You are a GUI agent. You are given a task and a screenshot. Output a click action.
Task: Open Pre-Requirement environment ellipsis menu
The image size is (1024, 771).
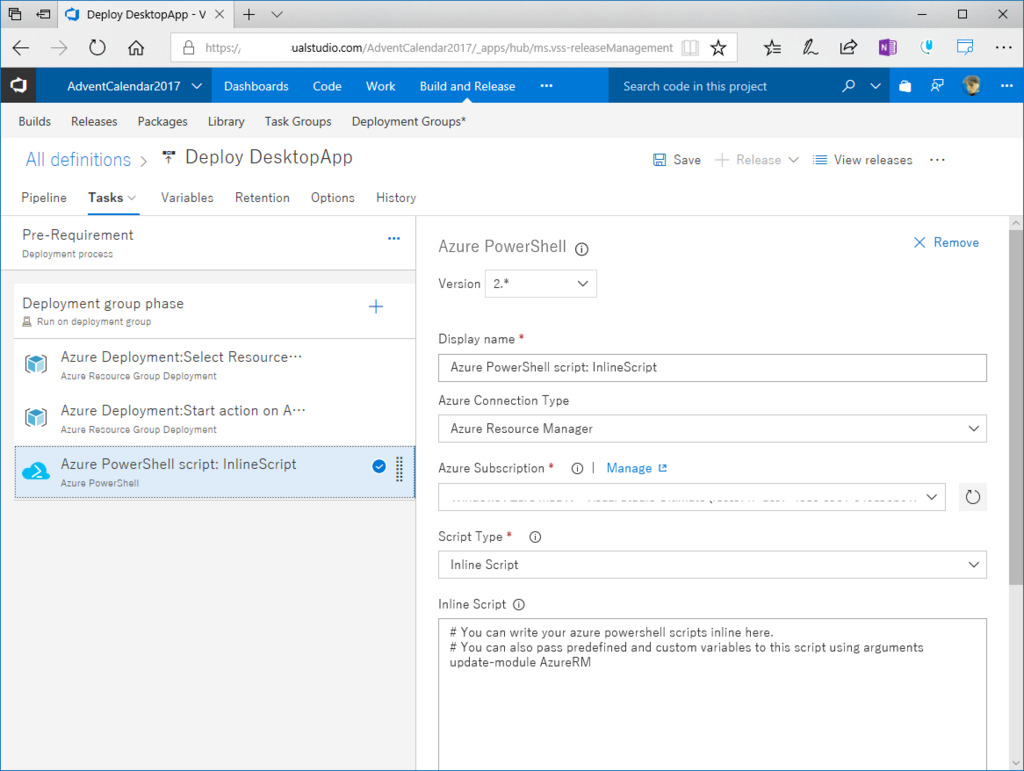click(x=394, y=238)
